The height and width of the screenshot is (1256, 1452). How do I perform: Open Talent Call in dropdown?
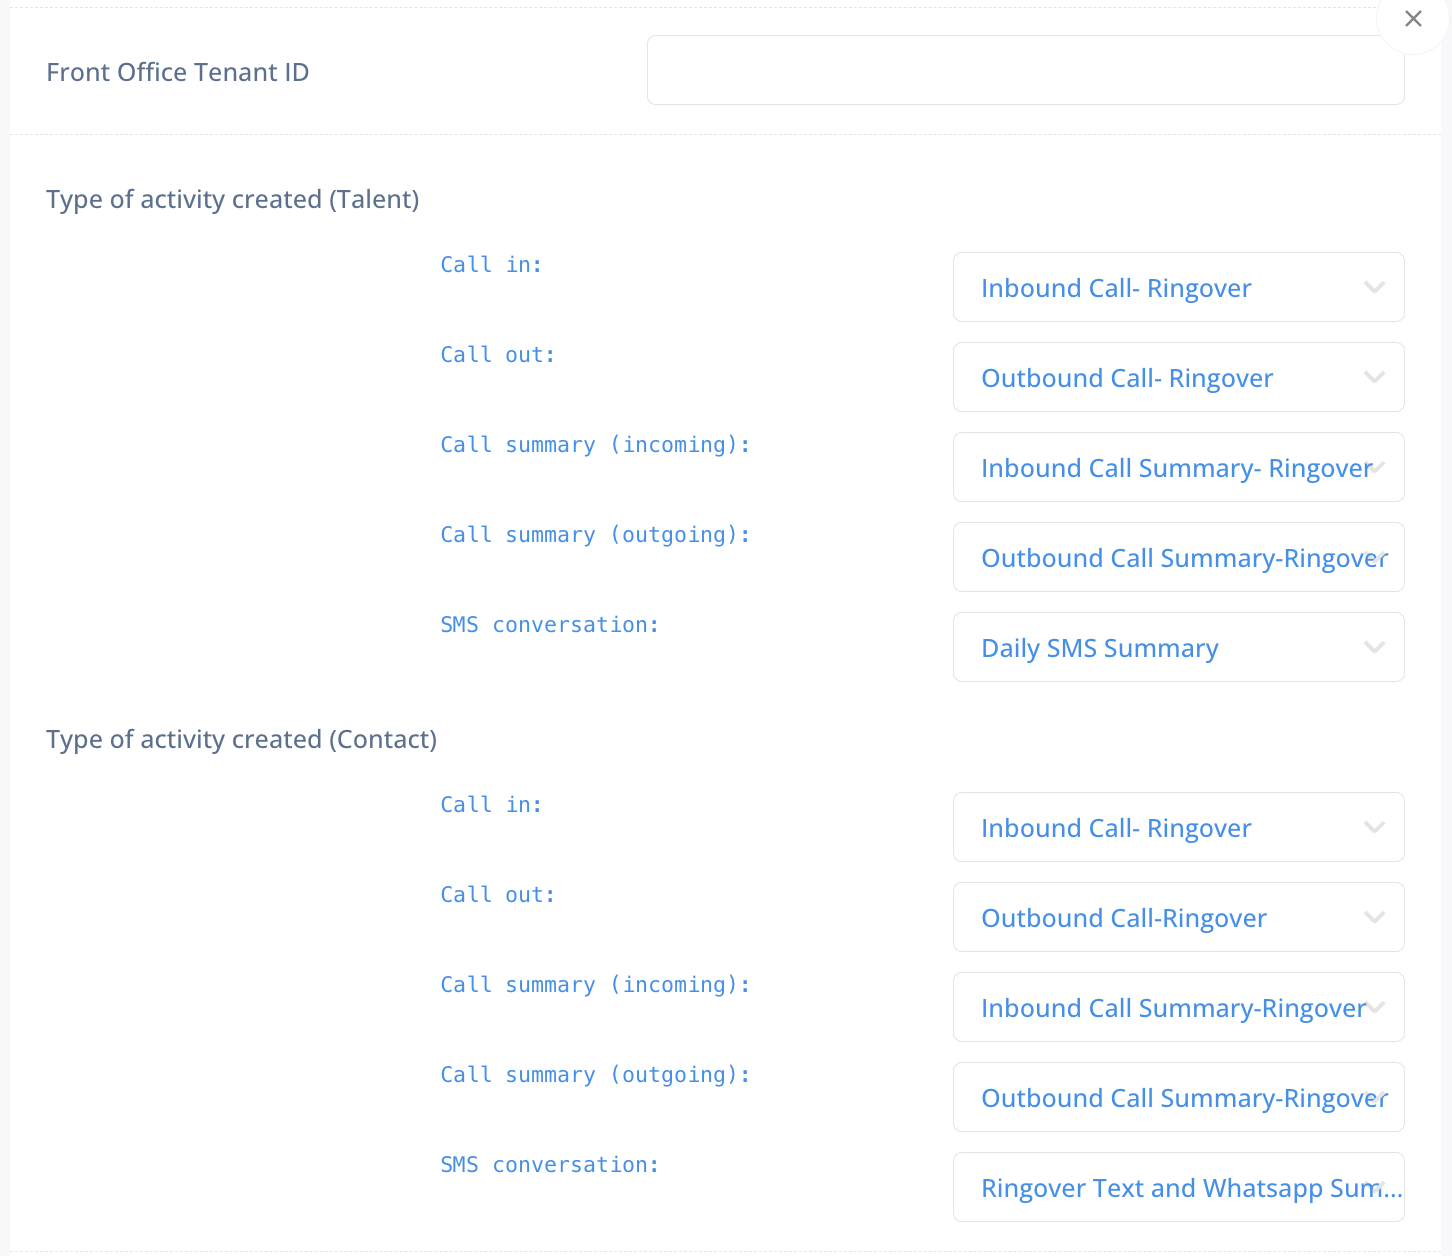pos(1150,288)
